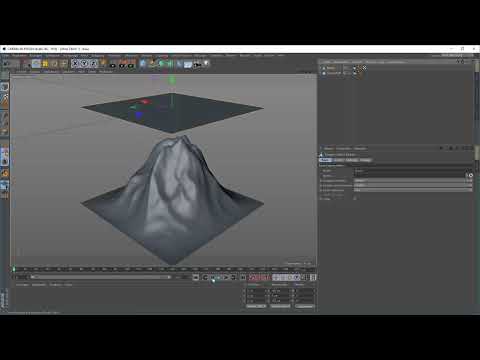480x360 pixels.
Task: Open the Object (Rel) dropdown in Coordinates
Action: 256,306
